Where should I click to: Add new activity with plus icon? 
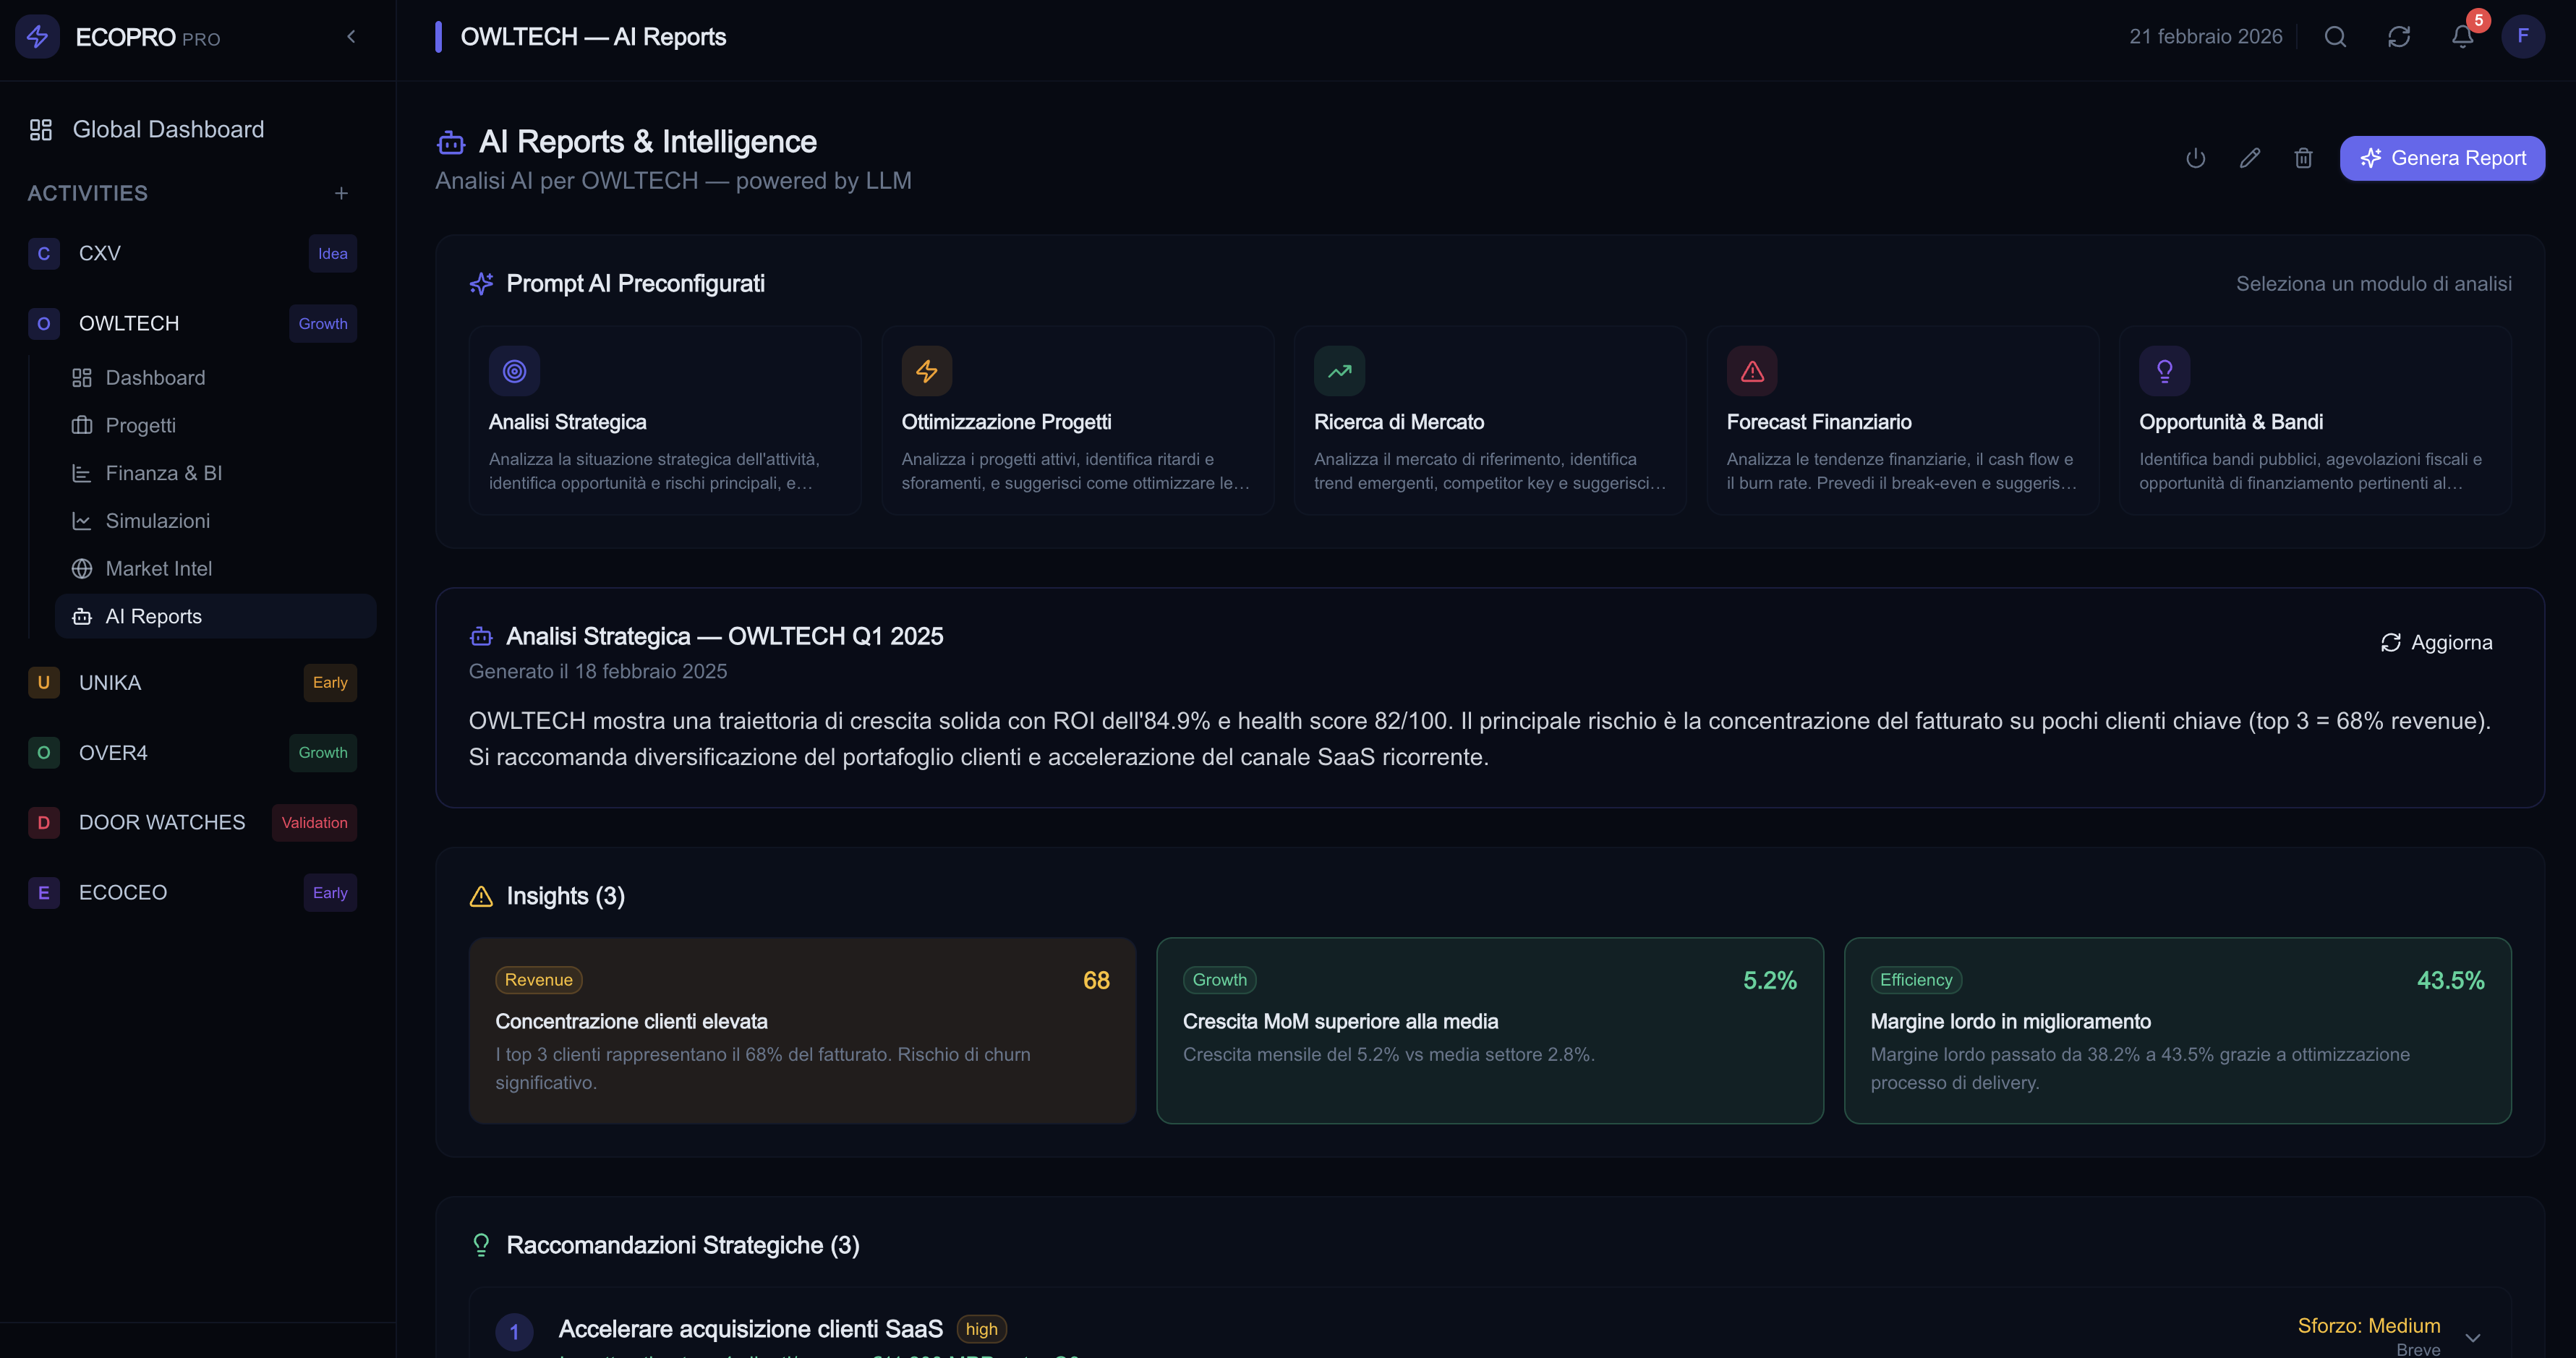pos(341,193)
